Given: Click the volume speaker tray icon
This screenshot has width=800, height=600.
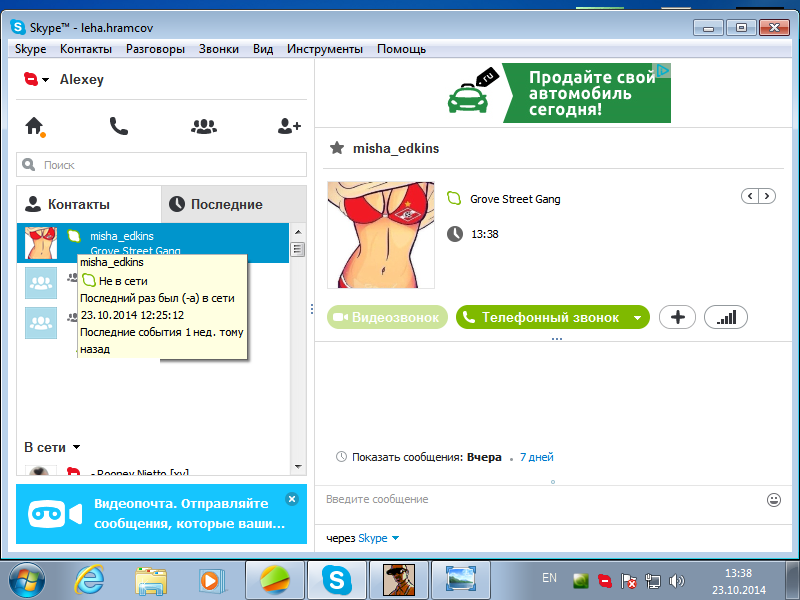Looking at the screenshot, I should coord(677,581).
